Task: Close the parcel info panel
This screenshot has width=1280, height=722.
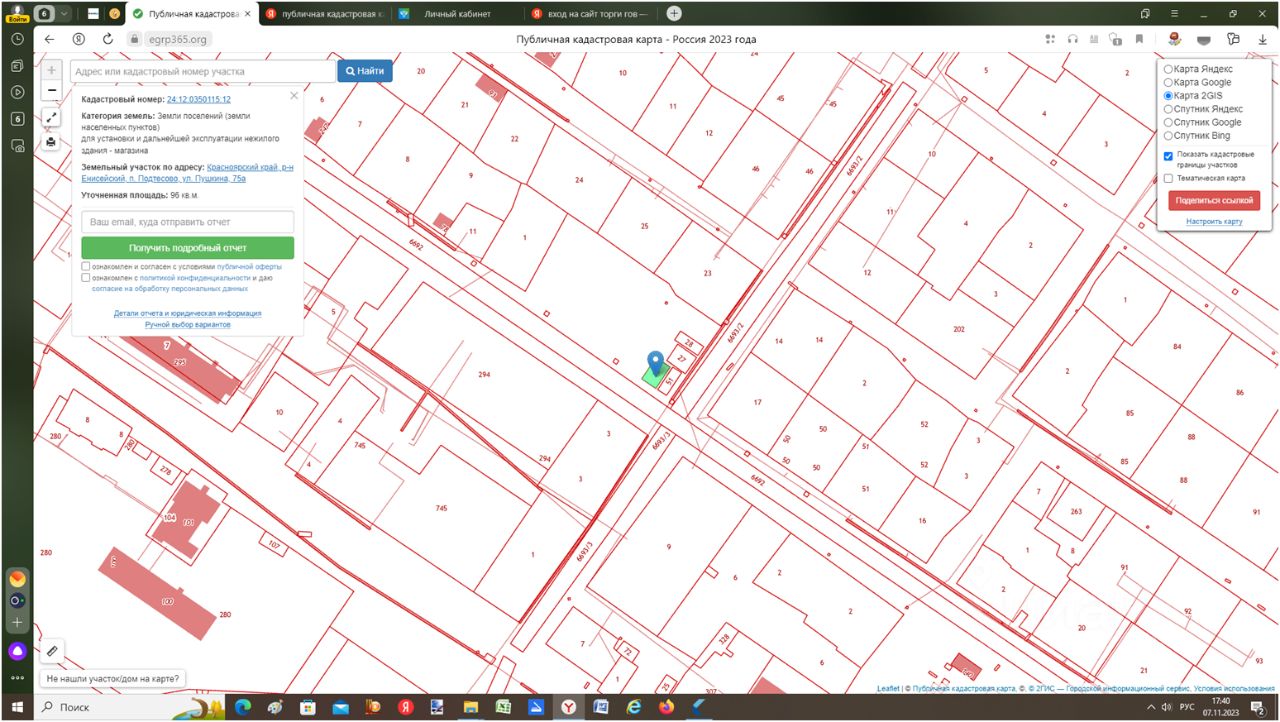Action: tap(294, 96)
